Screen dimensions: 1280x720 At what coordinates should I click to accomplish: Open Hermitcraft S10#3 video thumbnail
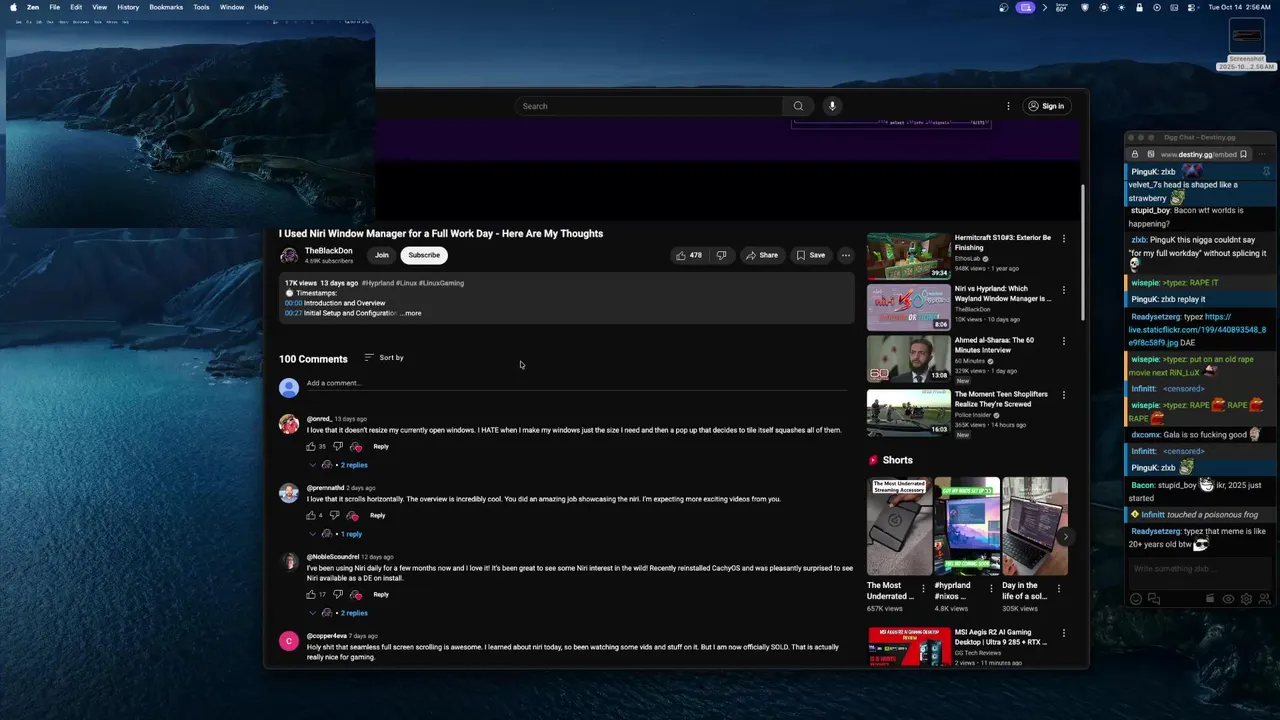pos(909,256)
